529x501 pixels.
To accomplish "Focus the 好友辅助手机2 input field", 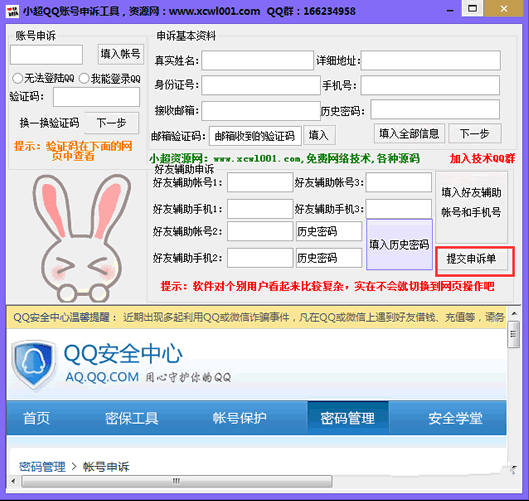I will [x=260, y=258].
